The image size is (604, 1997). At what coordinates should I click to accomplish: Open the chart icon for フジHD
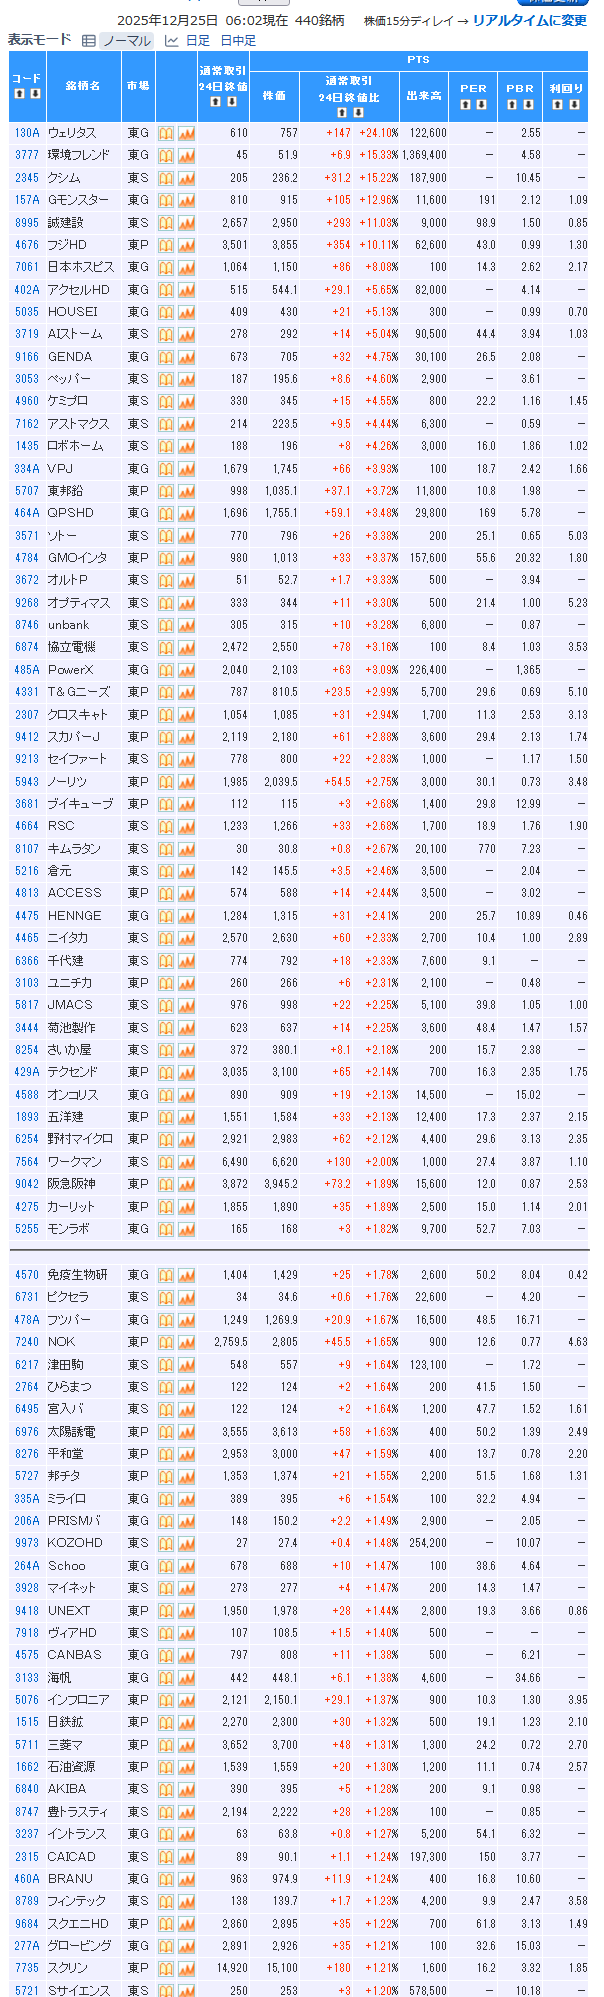click(186, 245)
